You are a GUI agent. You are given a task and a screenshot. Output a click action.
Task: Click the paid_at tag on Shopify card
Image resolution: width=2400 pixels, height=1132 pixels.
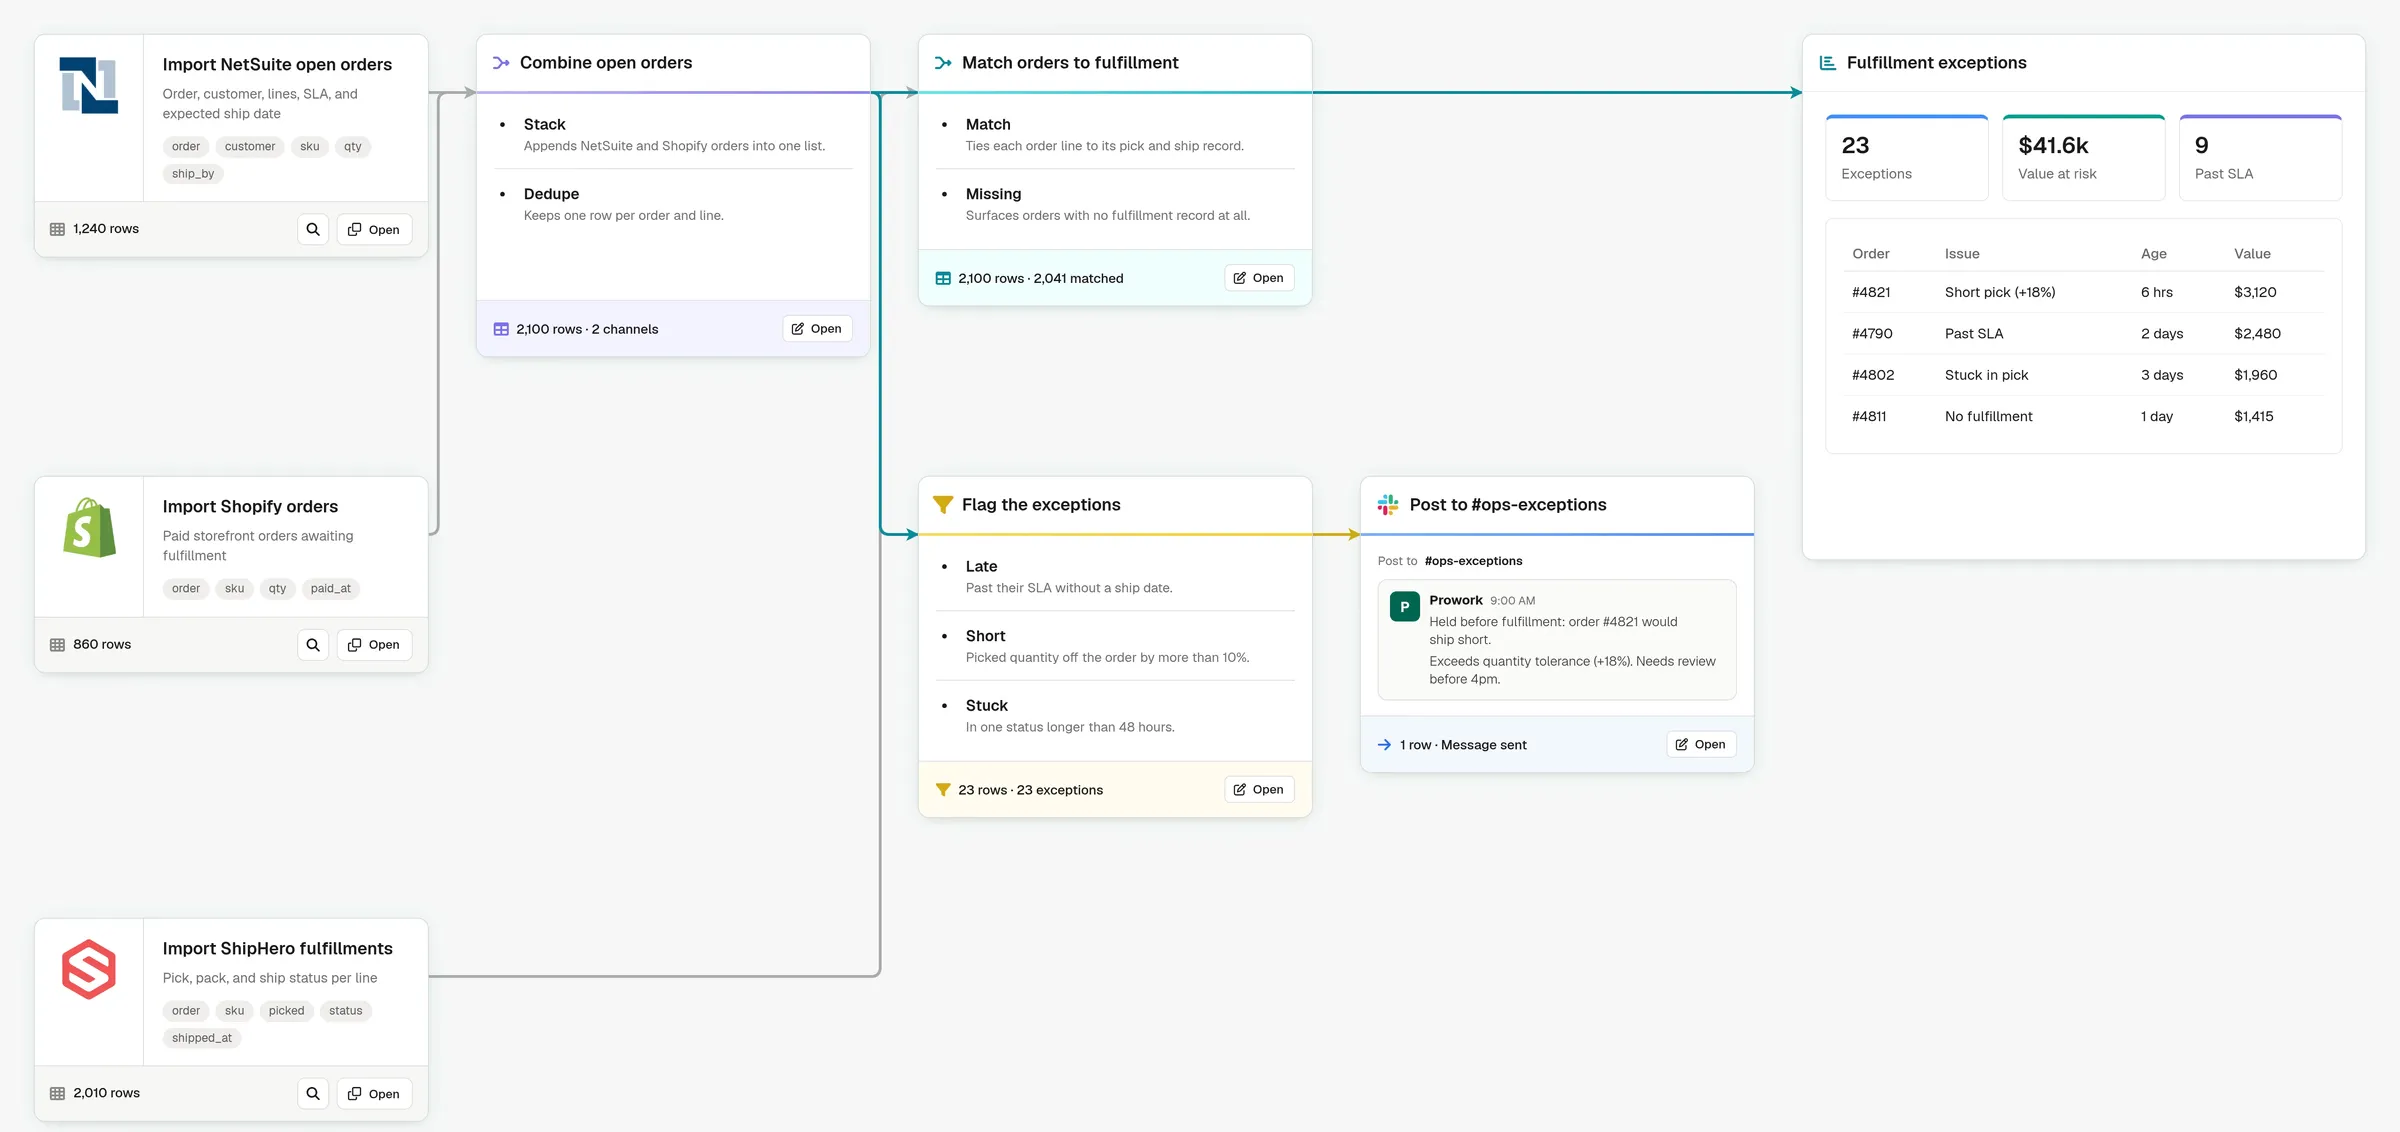pyautogui.click(x=330, y=589)
